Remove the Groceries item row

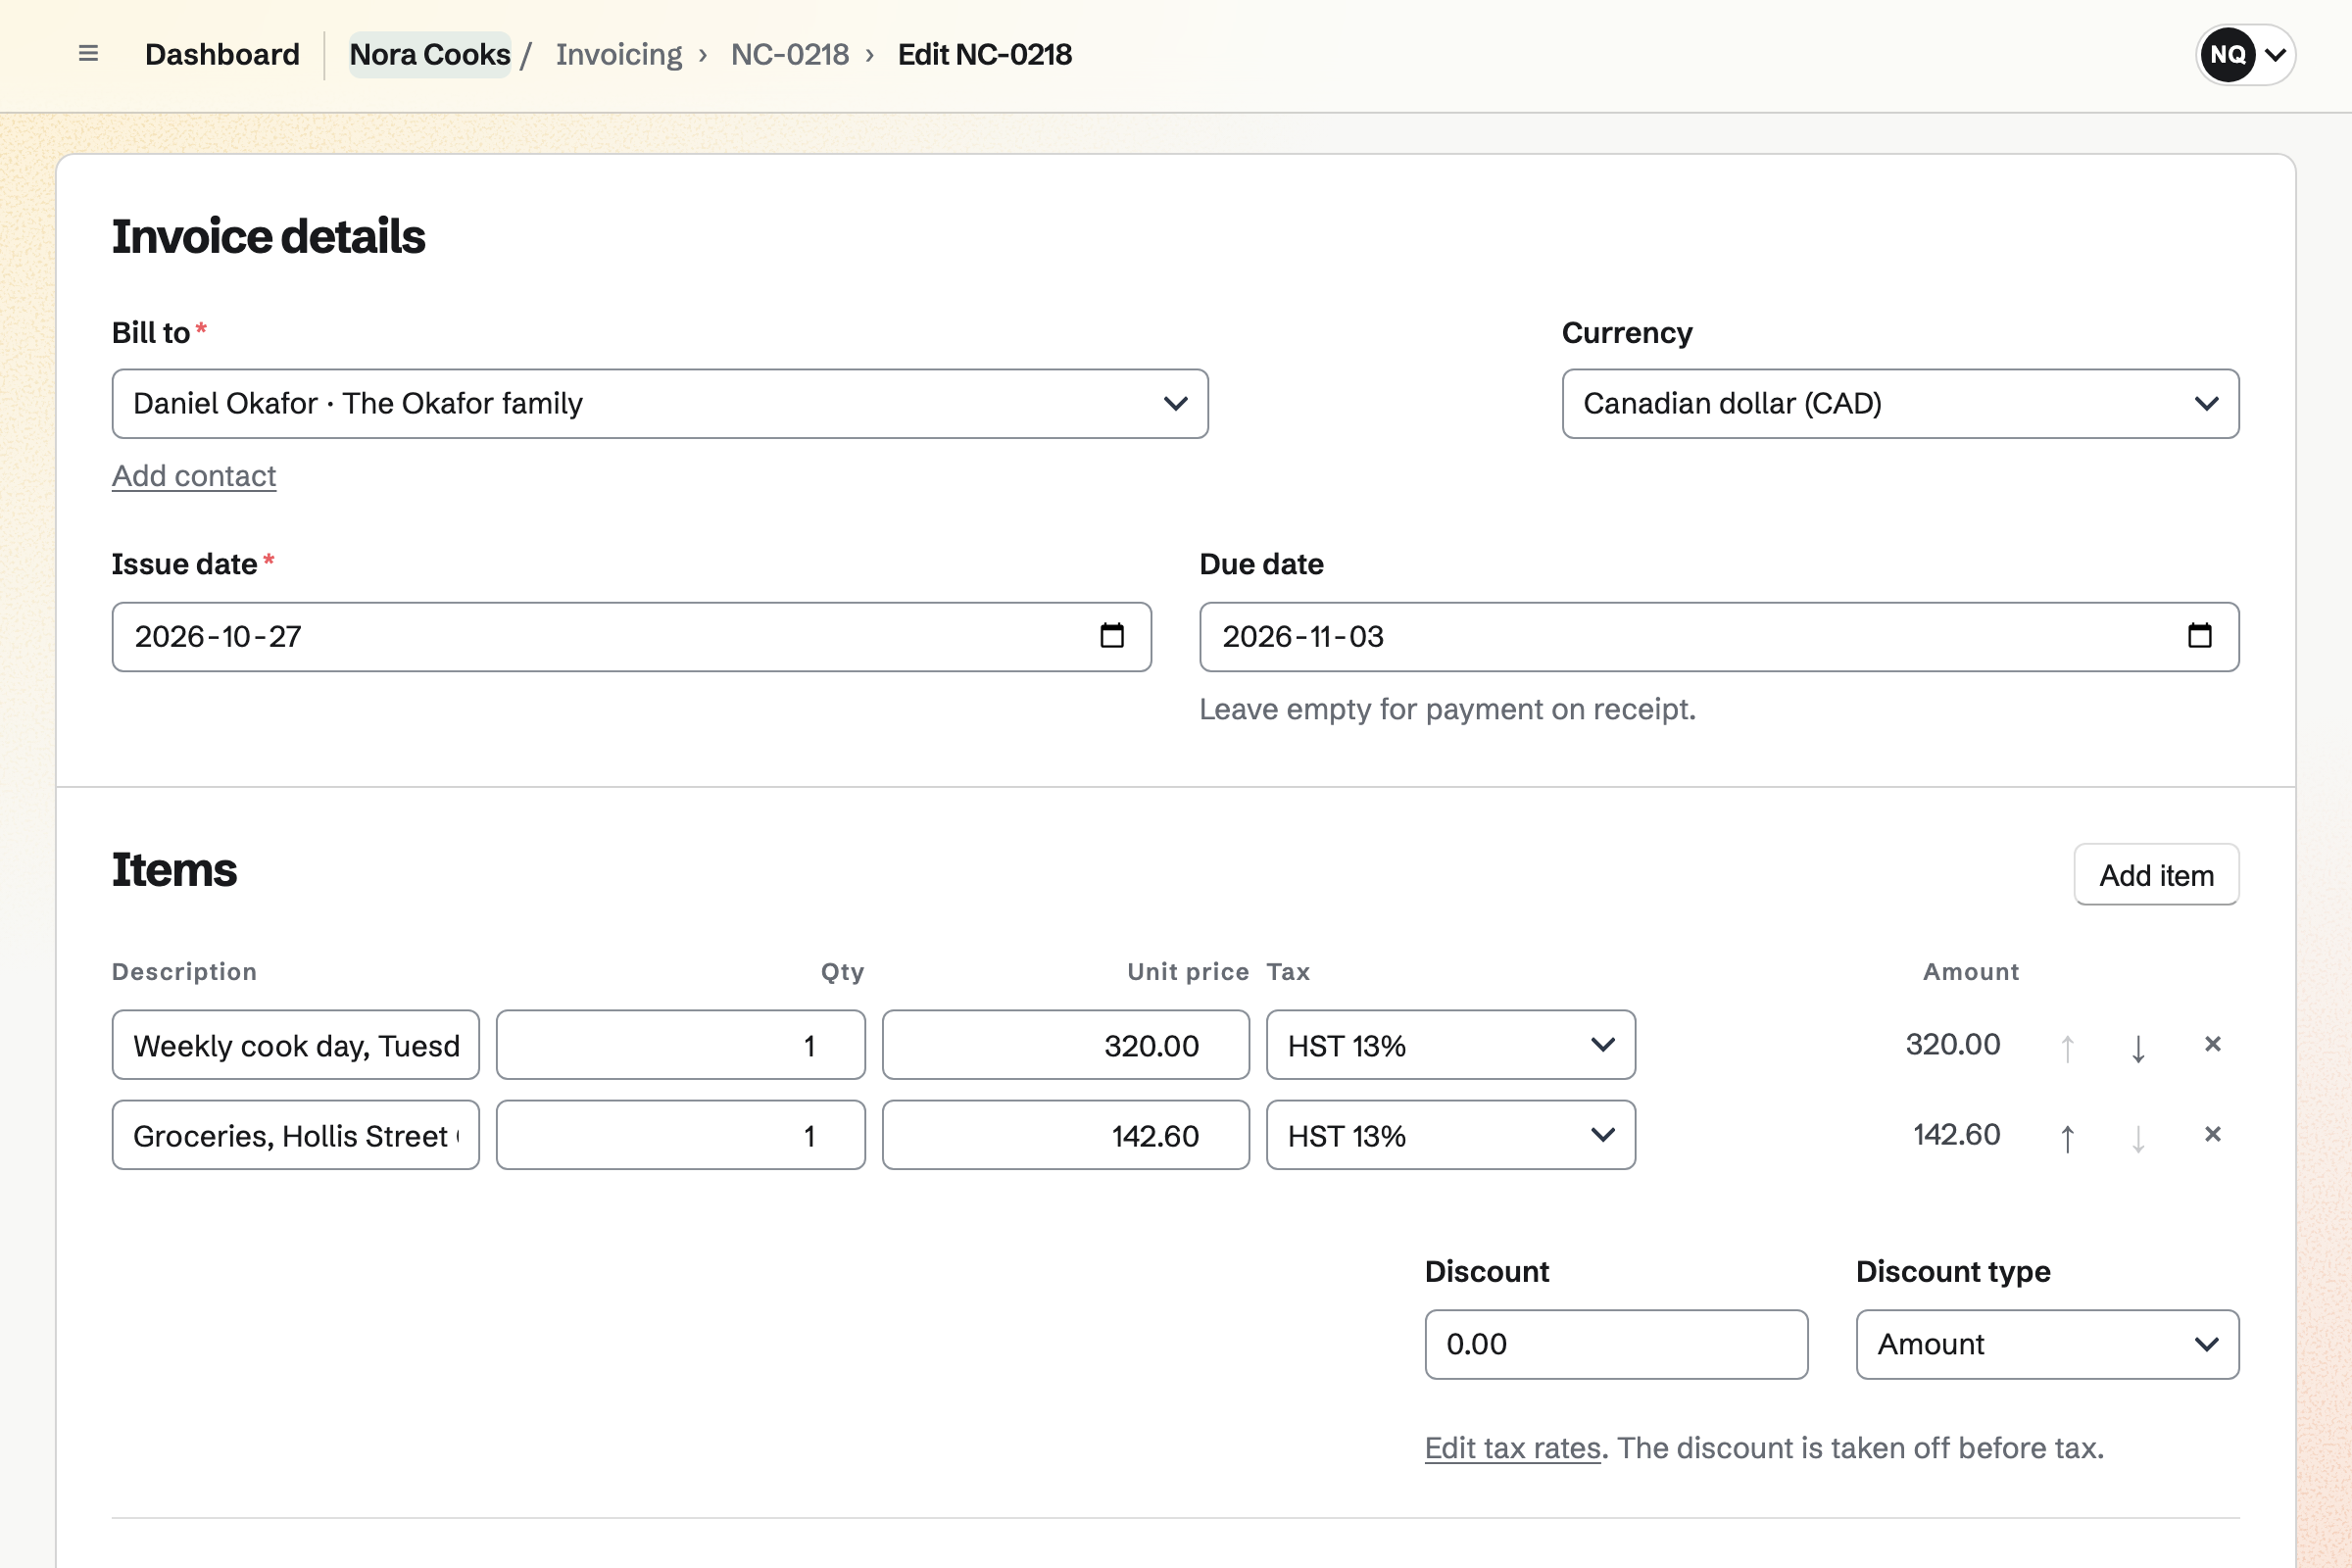(2213, 1135)
